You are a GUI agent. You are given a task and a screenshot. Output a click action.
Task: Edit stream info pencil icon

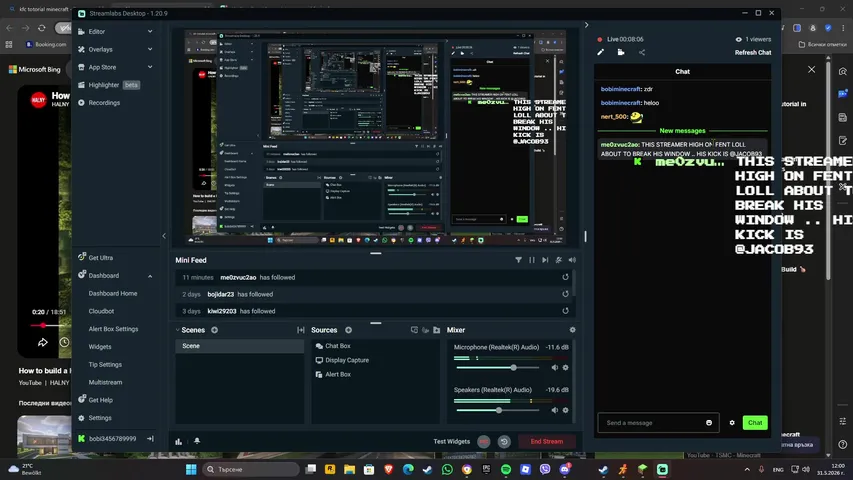coord(601,52)
